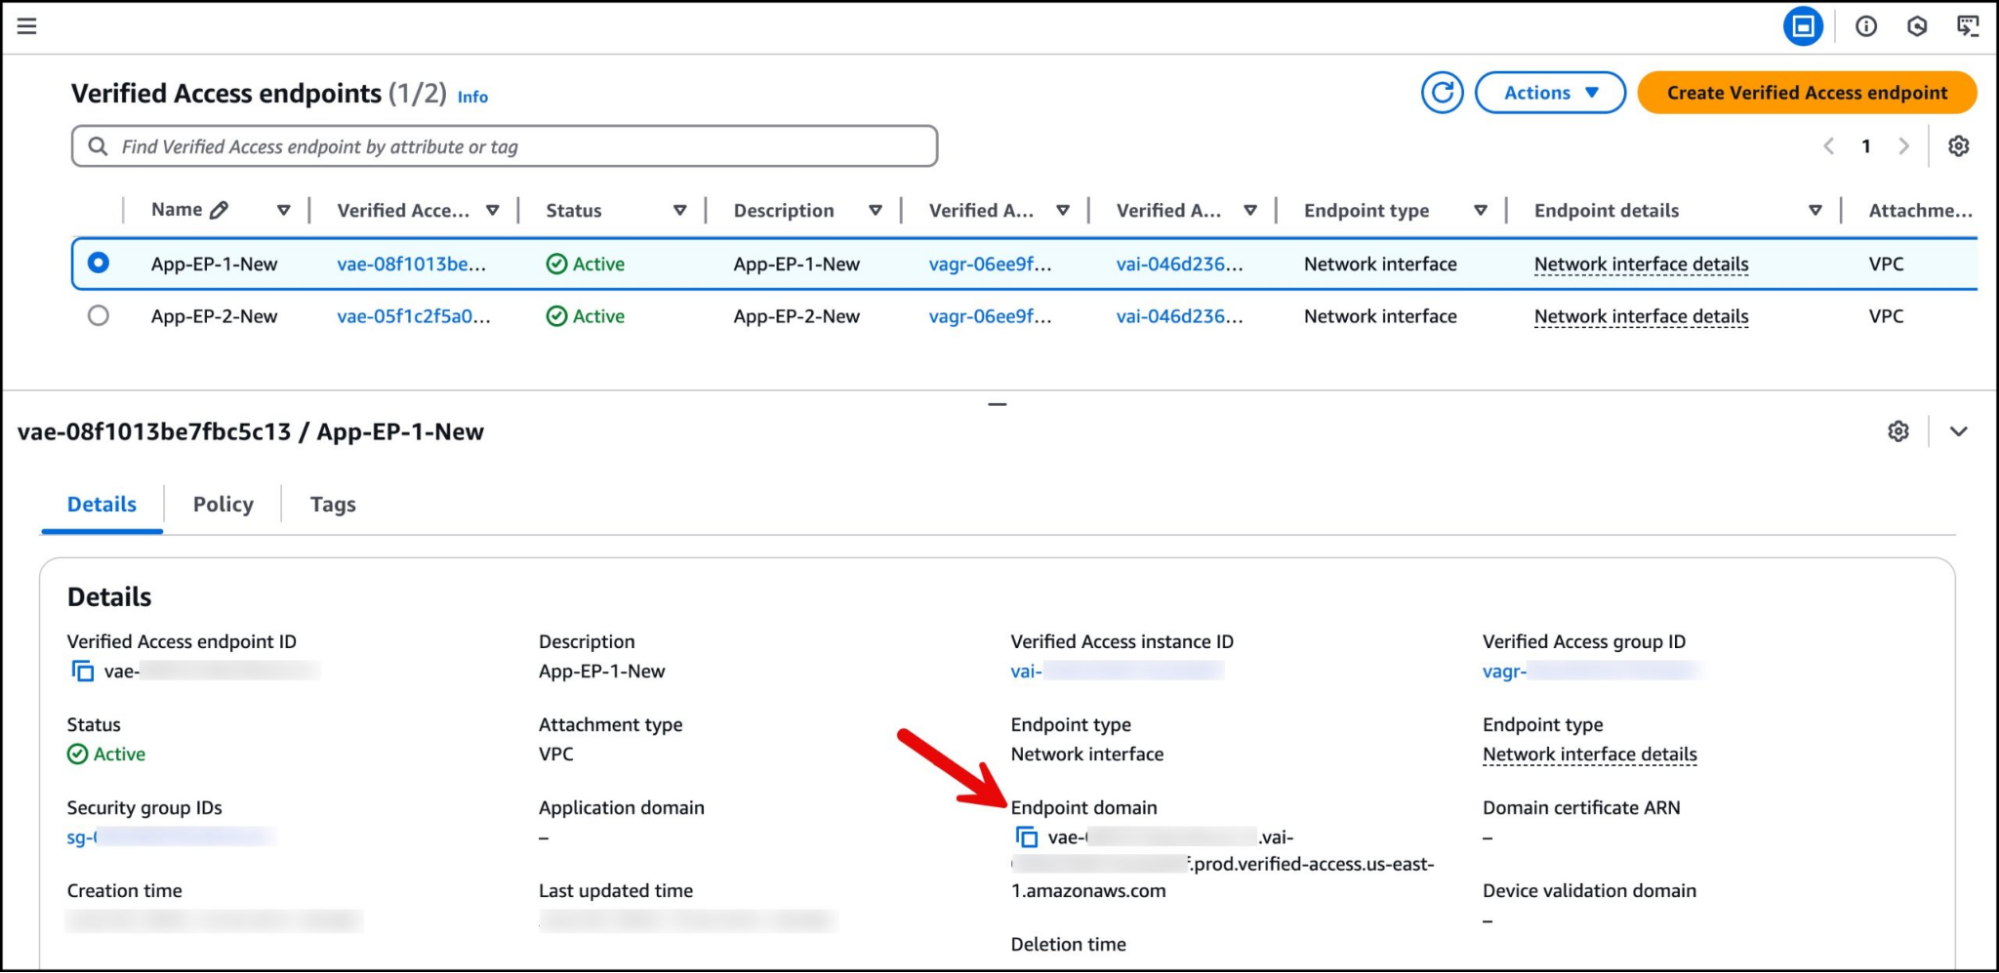The image size is (1999, 973).
Task: Copy the Endpoint domain value
Action: coord(1026,837)
